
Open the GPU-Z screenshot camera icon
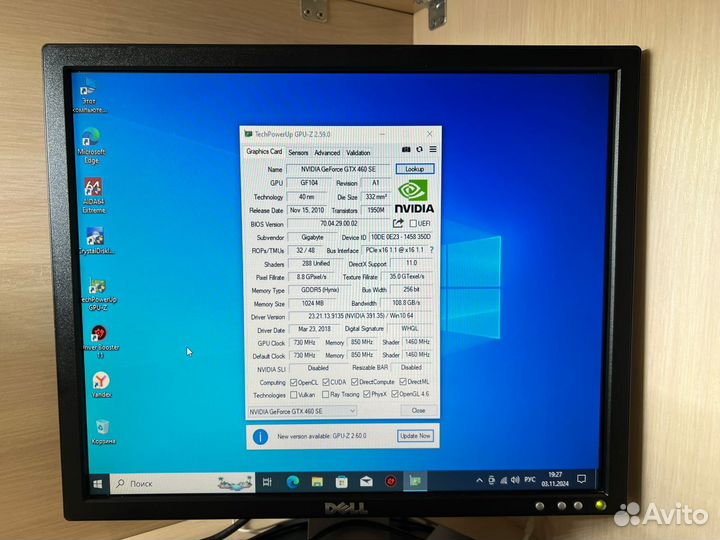(406, 149)
